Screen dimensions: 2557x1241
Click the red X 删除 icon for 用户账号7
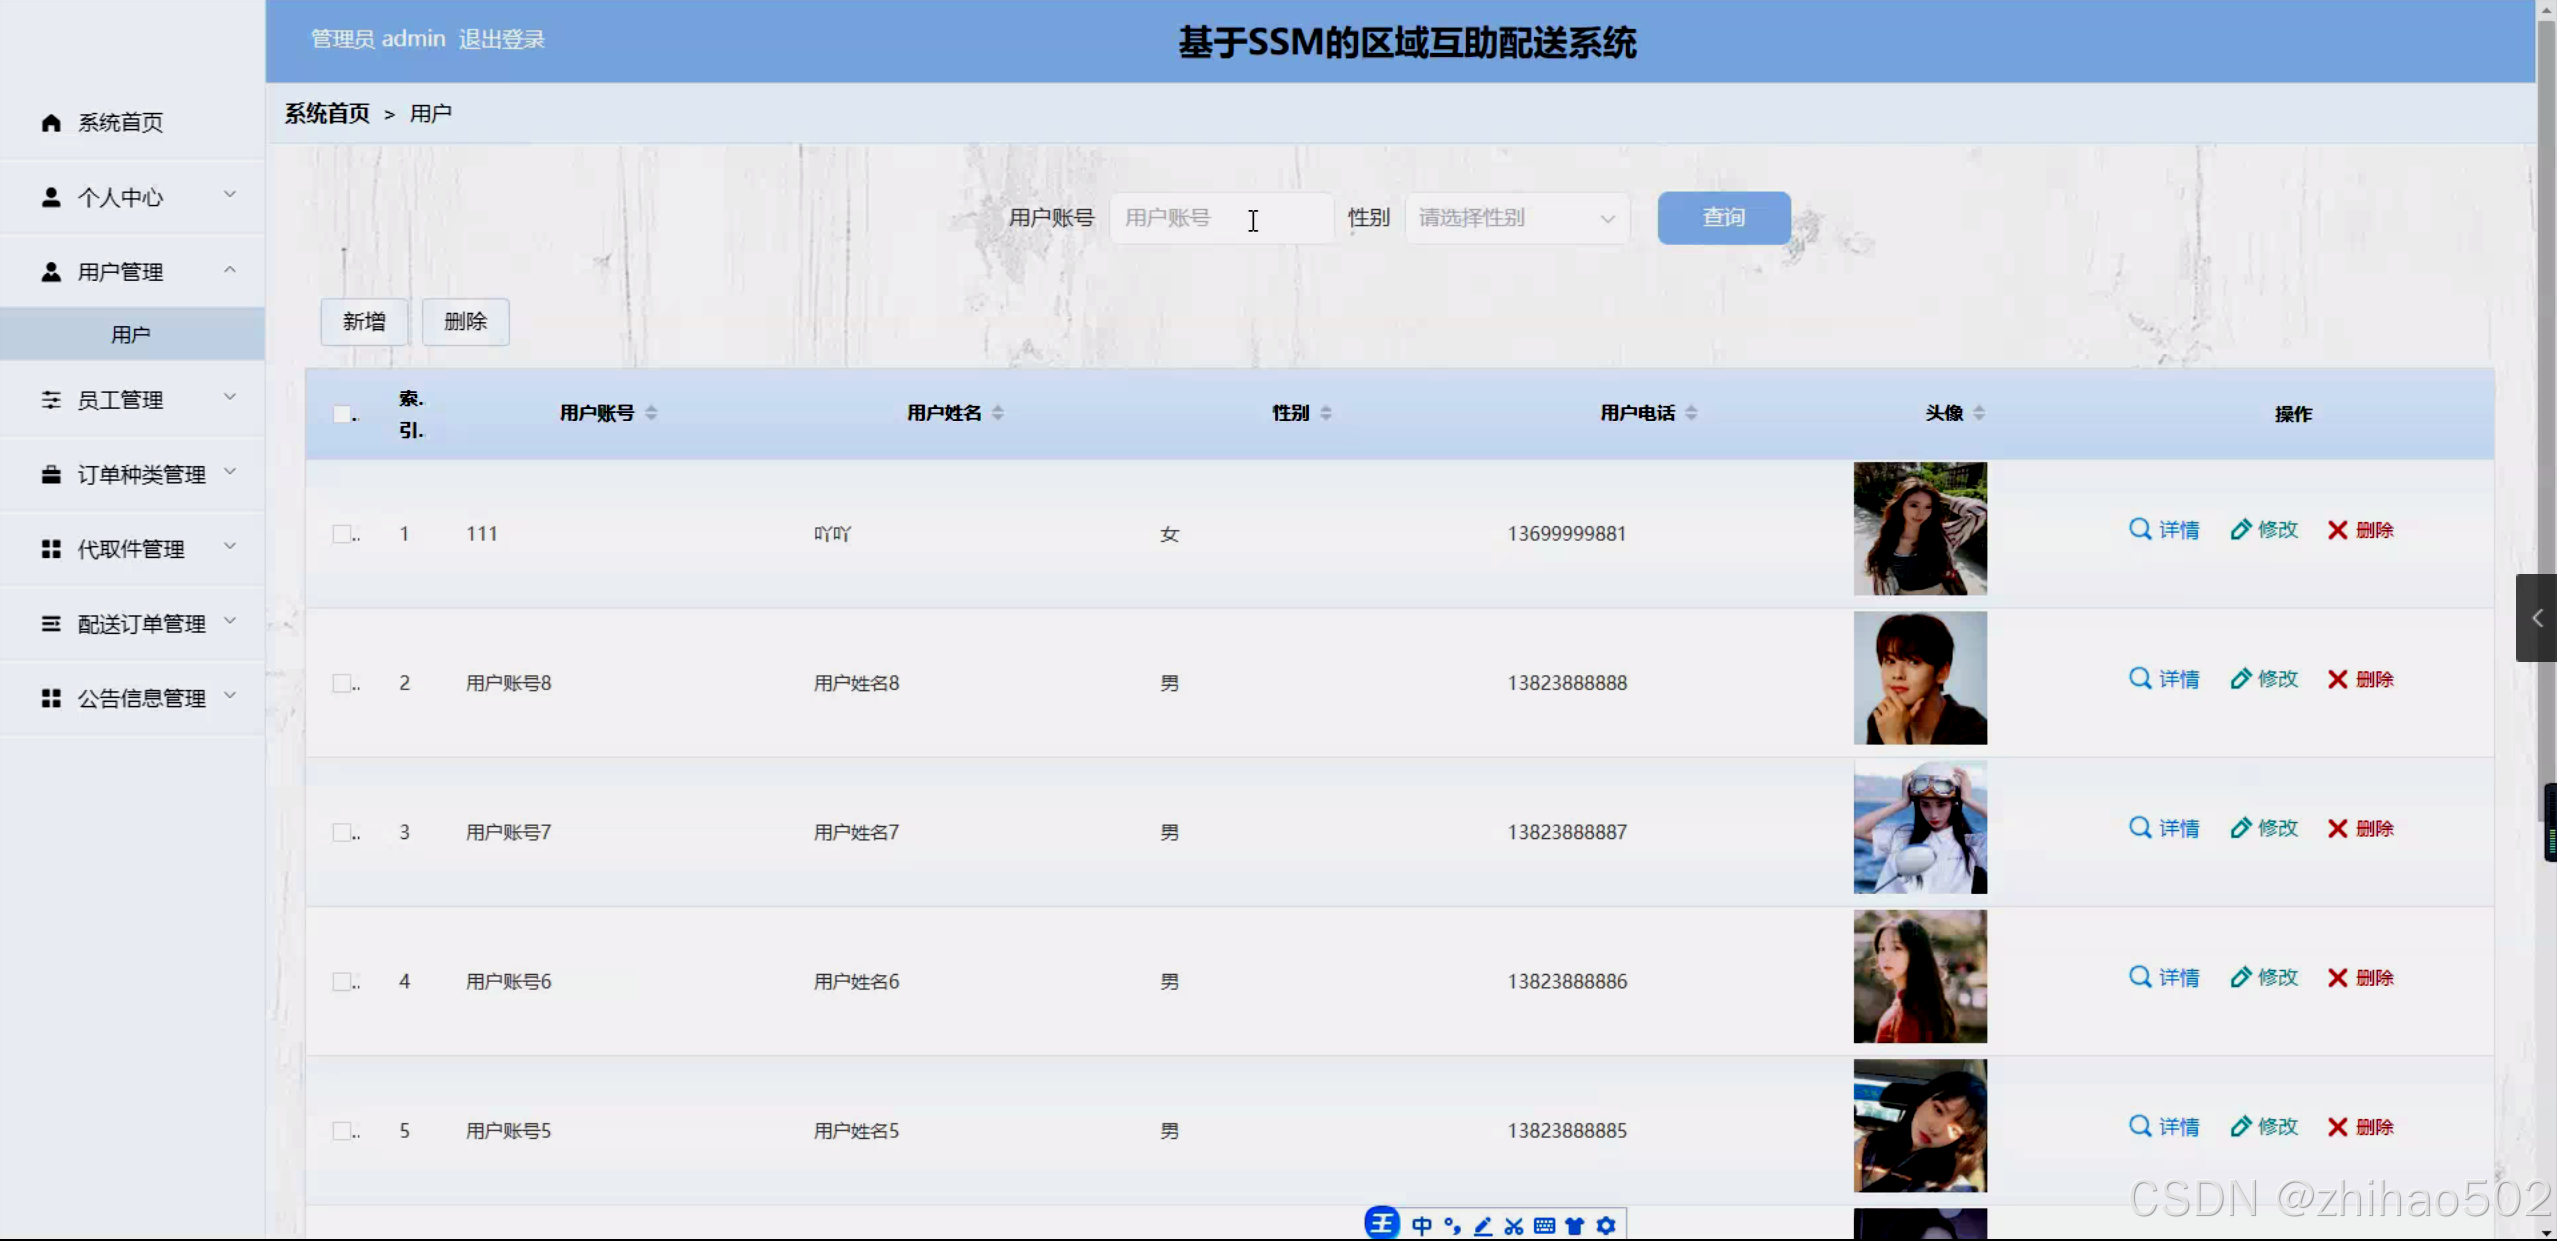(2337, 828)
